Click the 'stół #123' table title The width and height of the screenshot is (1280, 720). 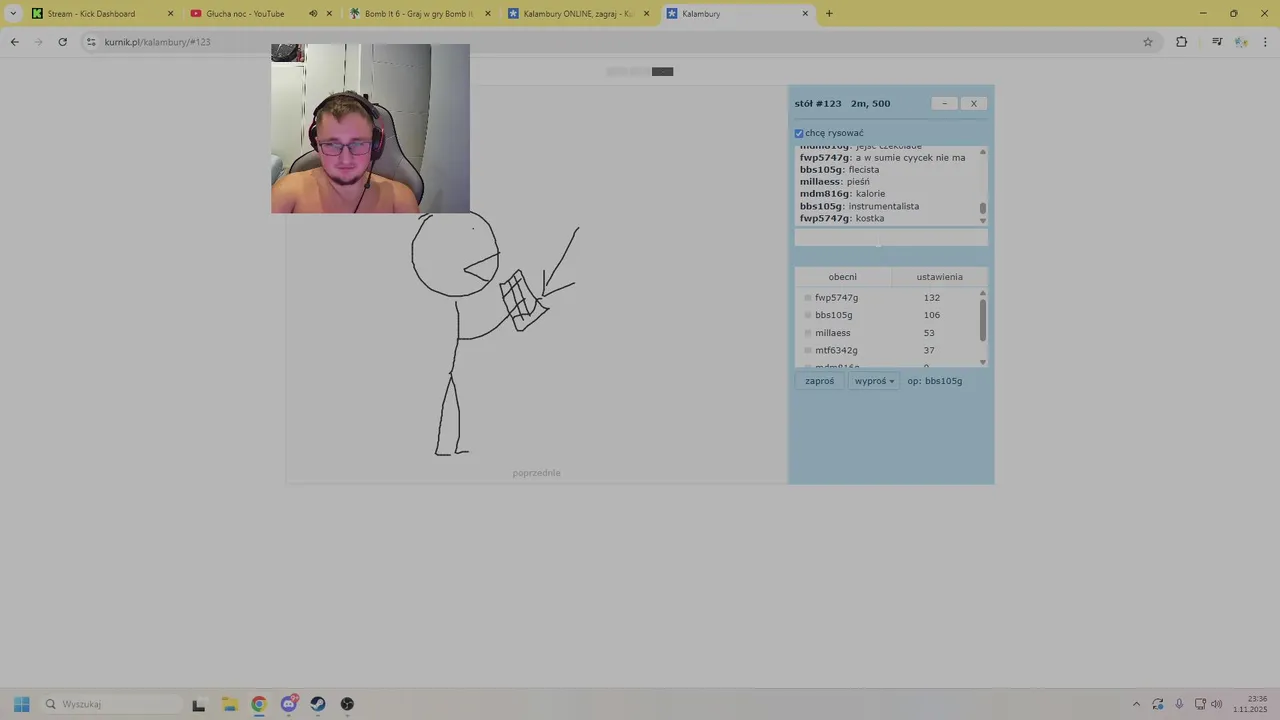point(818,104)
